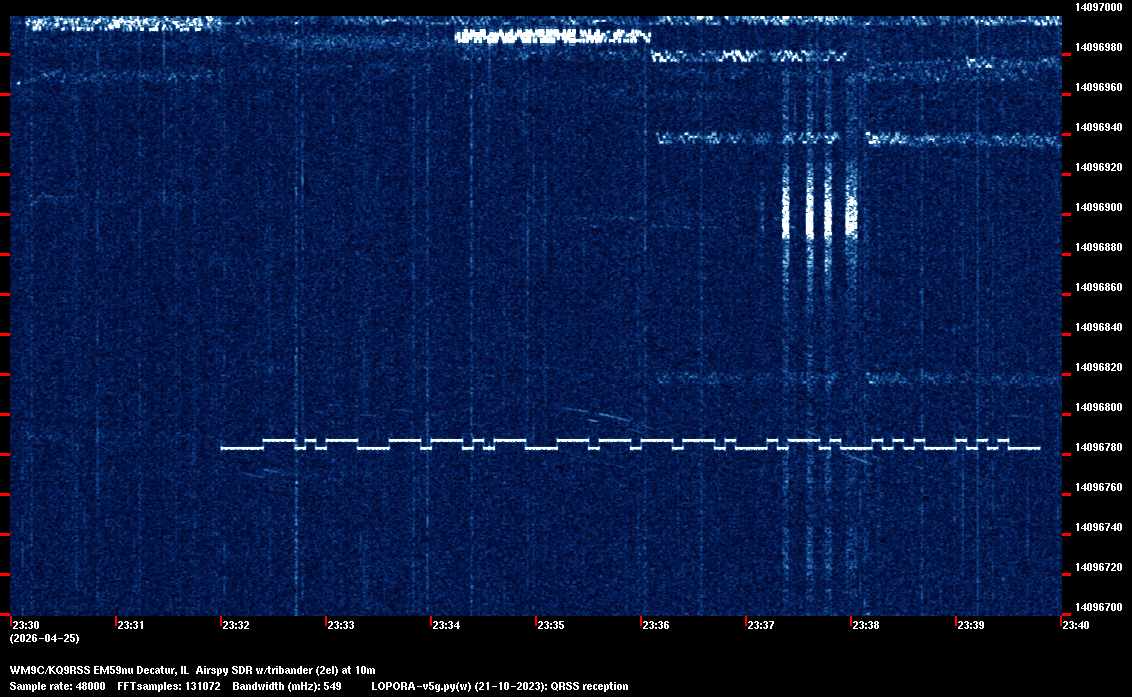The image size is (1132, 697).
Task: Click the 23:30 time axis label
Action: [x=25, y=625]
